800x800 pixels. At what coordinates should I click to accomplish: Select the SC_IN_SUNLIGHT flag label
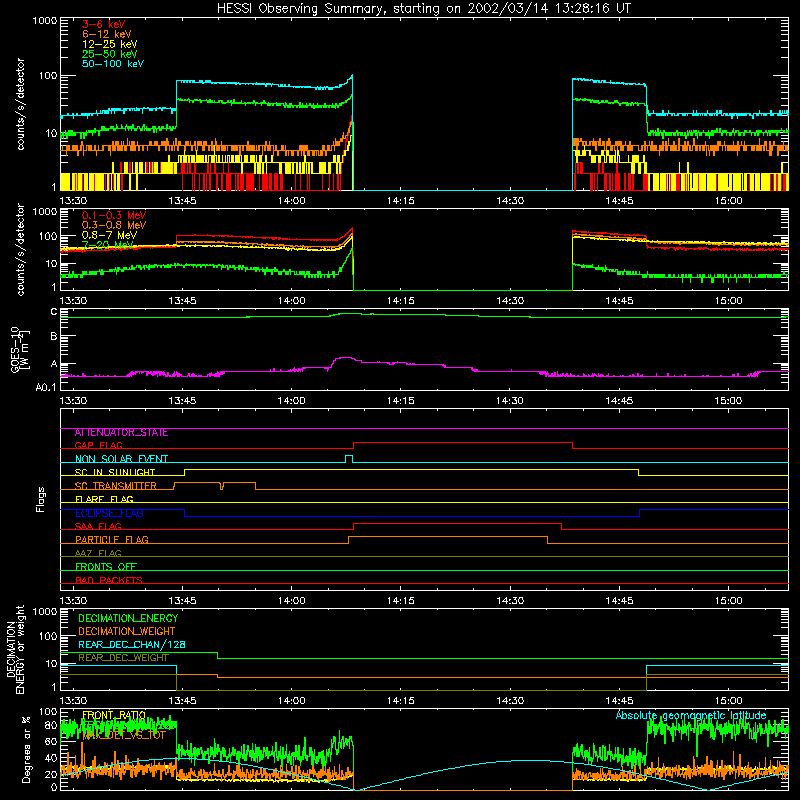coord(115,472)
